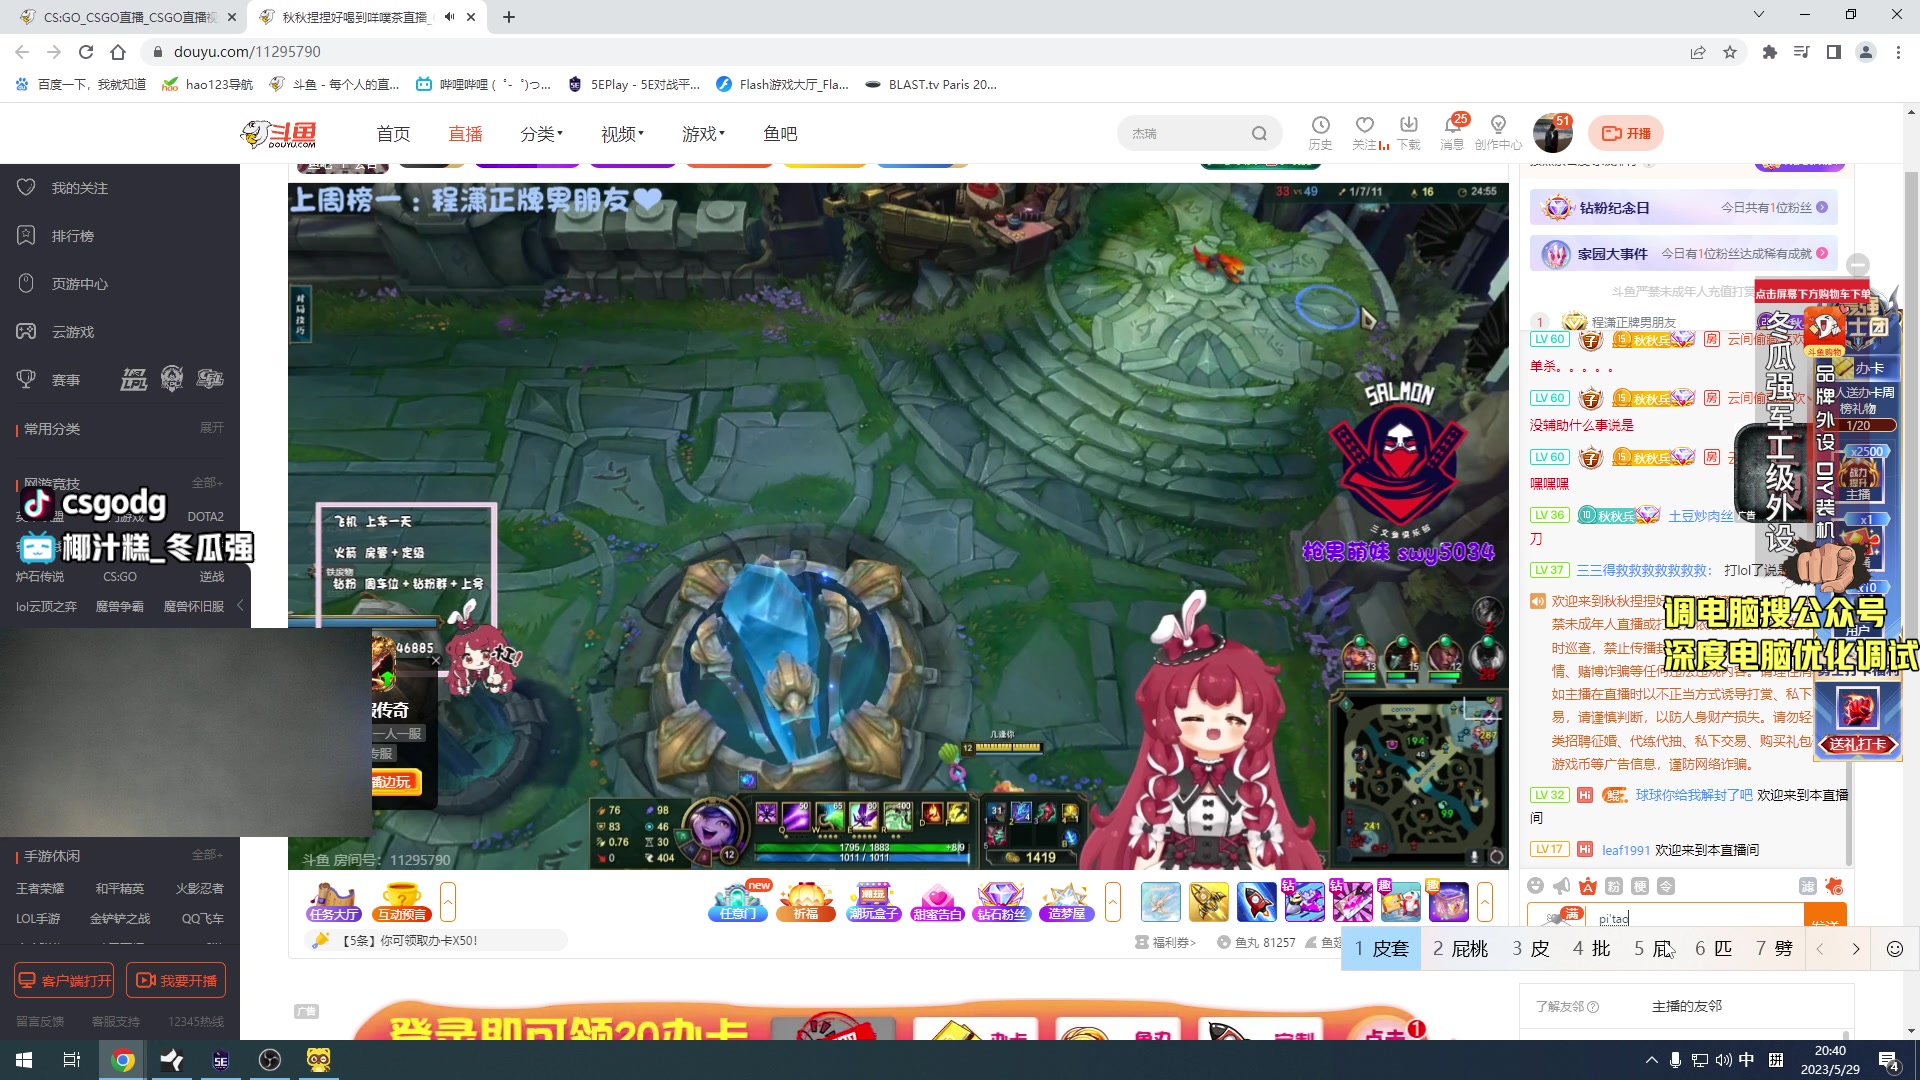Click the browser reload button
Image resolution: width=1920 pixels, height=1080 pixels.
click(86, 52)
